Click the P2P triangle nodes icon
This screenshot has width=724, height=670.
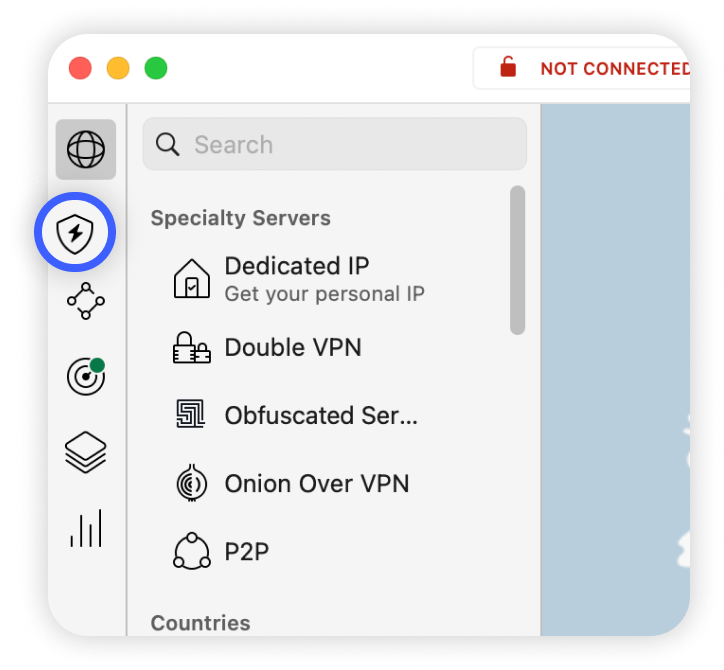coord(192,551)
